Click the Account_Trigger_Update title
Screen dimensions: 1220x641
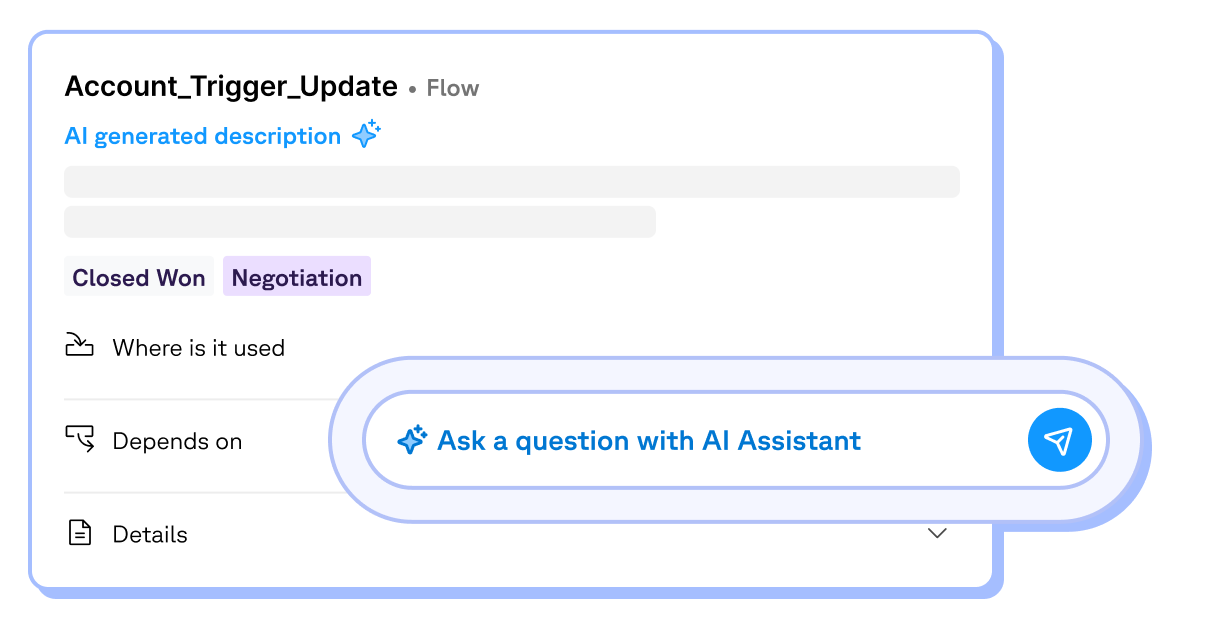[x=231, y=87]
